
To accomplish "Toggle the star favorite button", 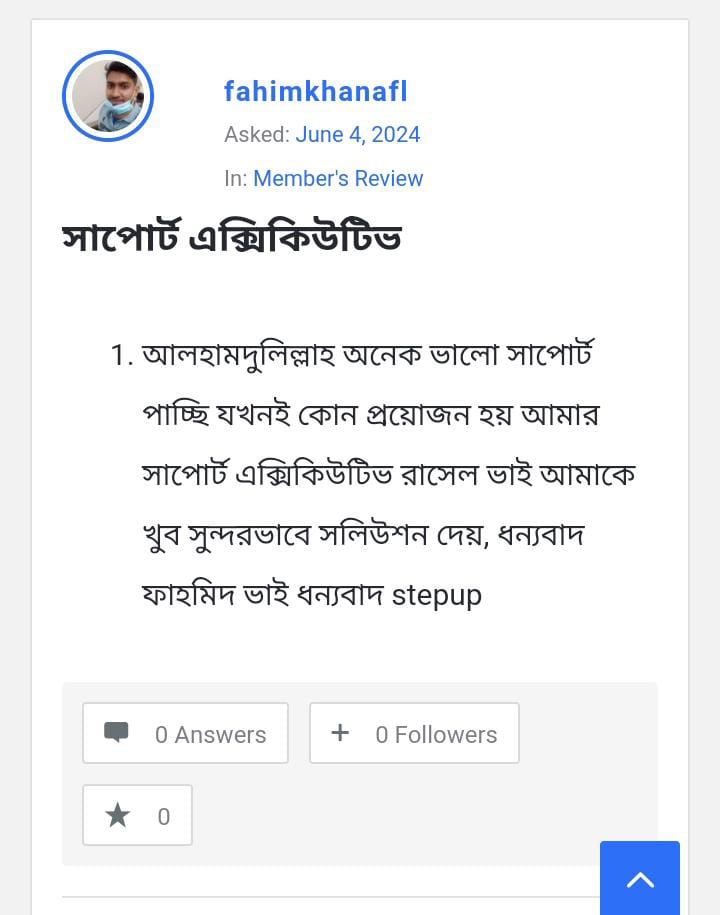I will coord(137,815).
